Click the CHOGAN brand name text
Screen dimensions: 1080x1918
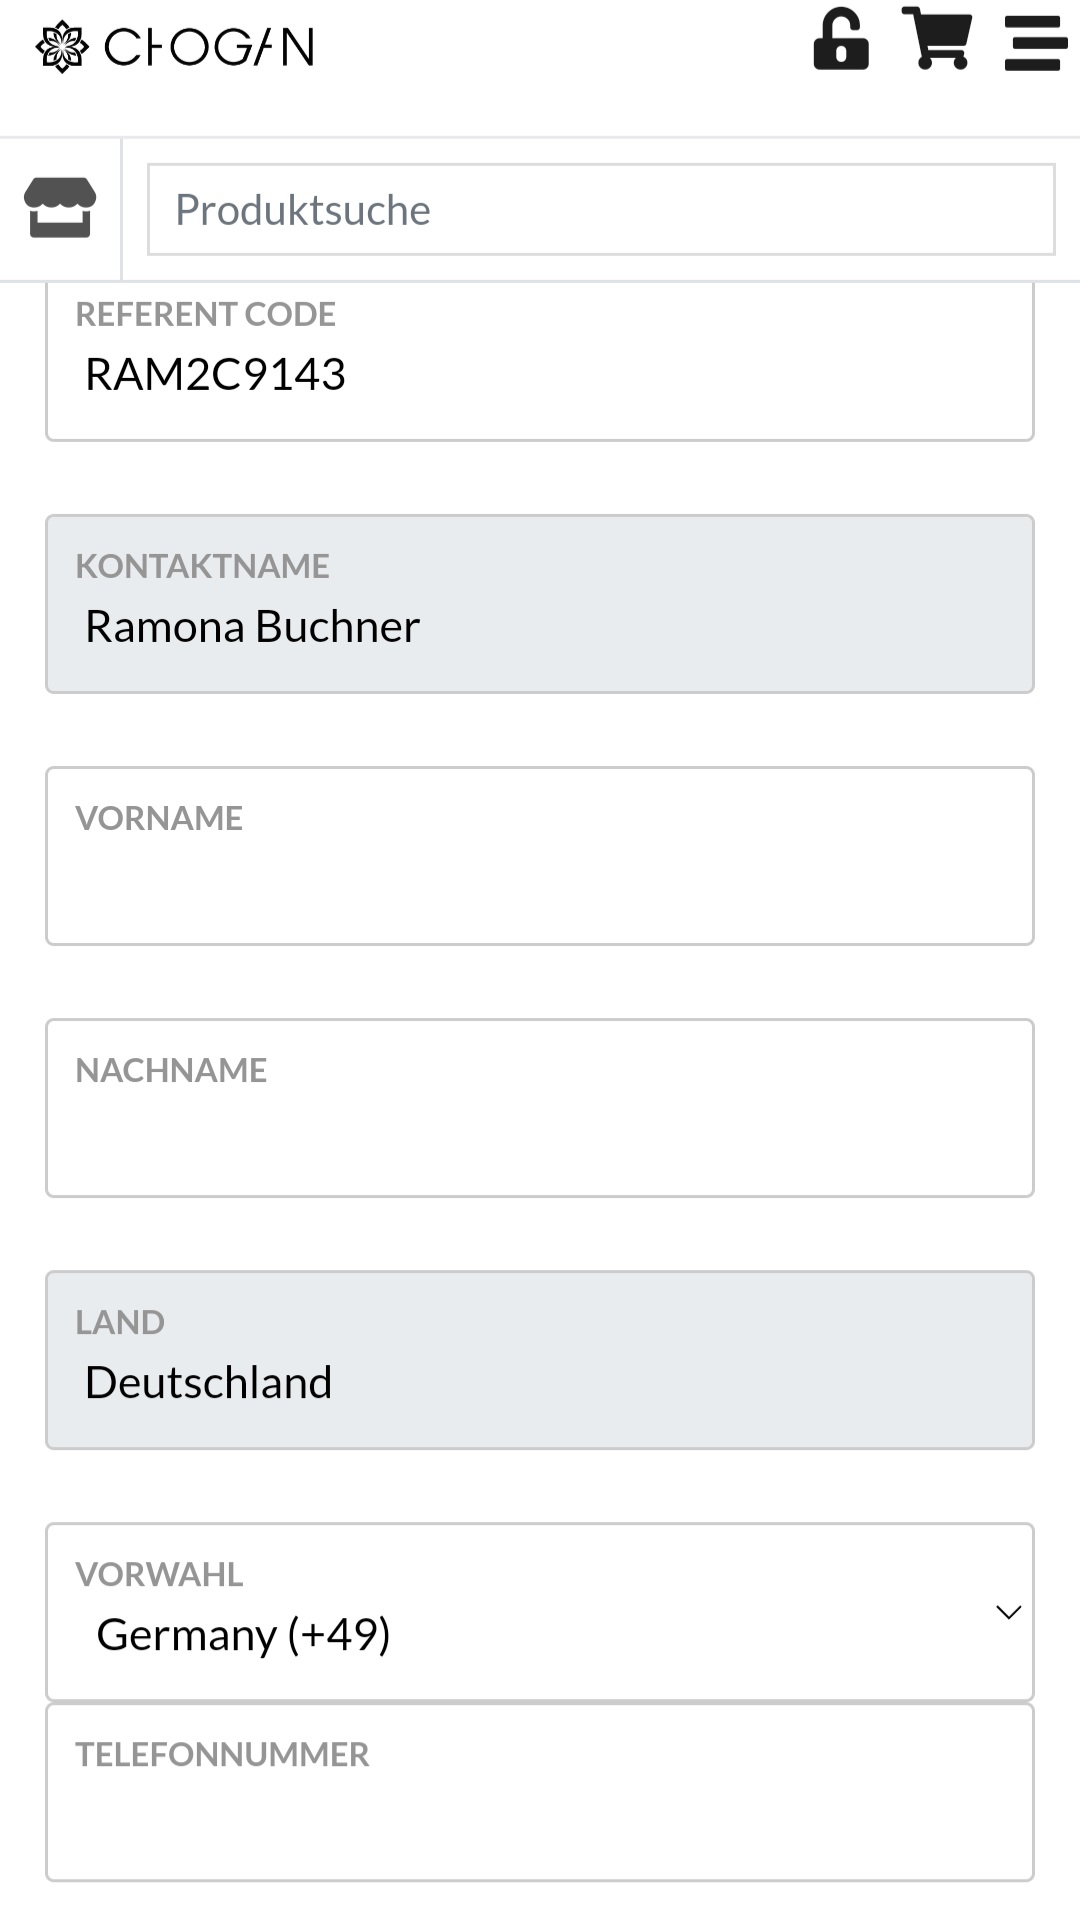[x=209, y=47]
